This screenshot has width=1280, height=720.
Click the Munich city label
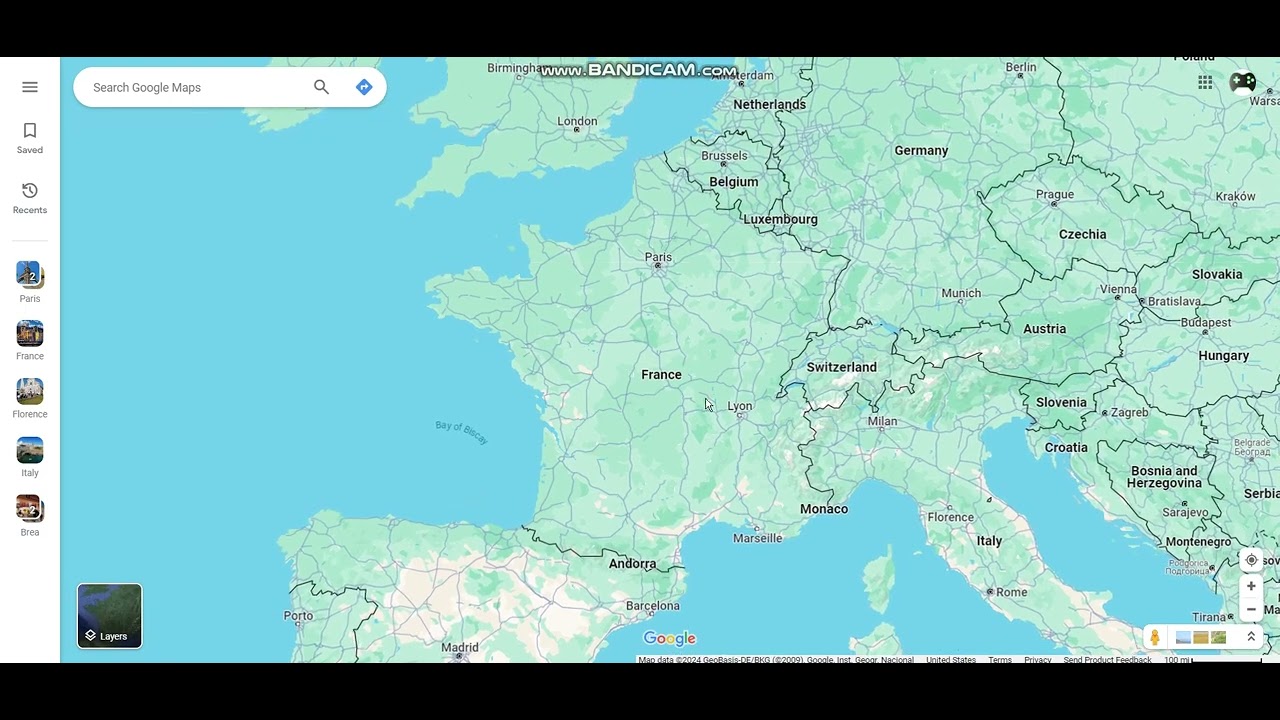tap(961, 293)
